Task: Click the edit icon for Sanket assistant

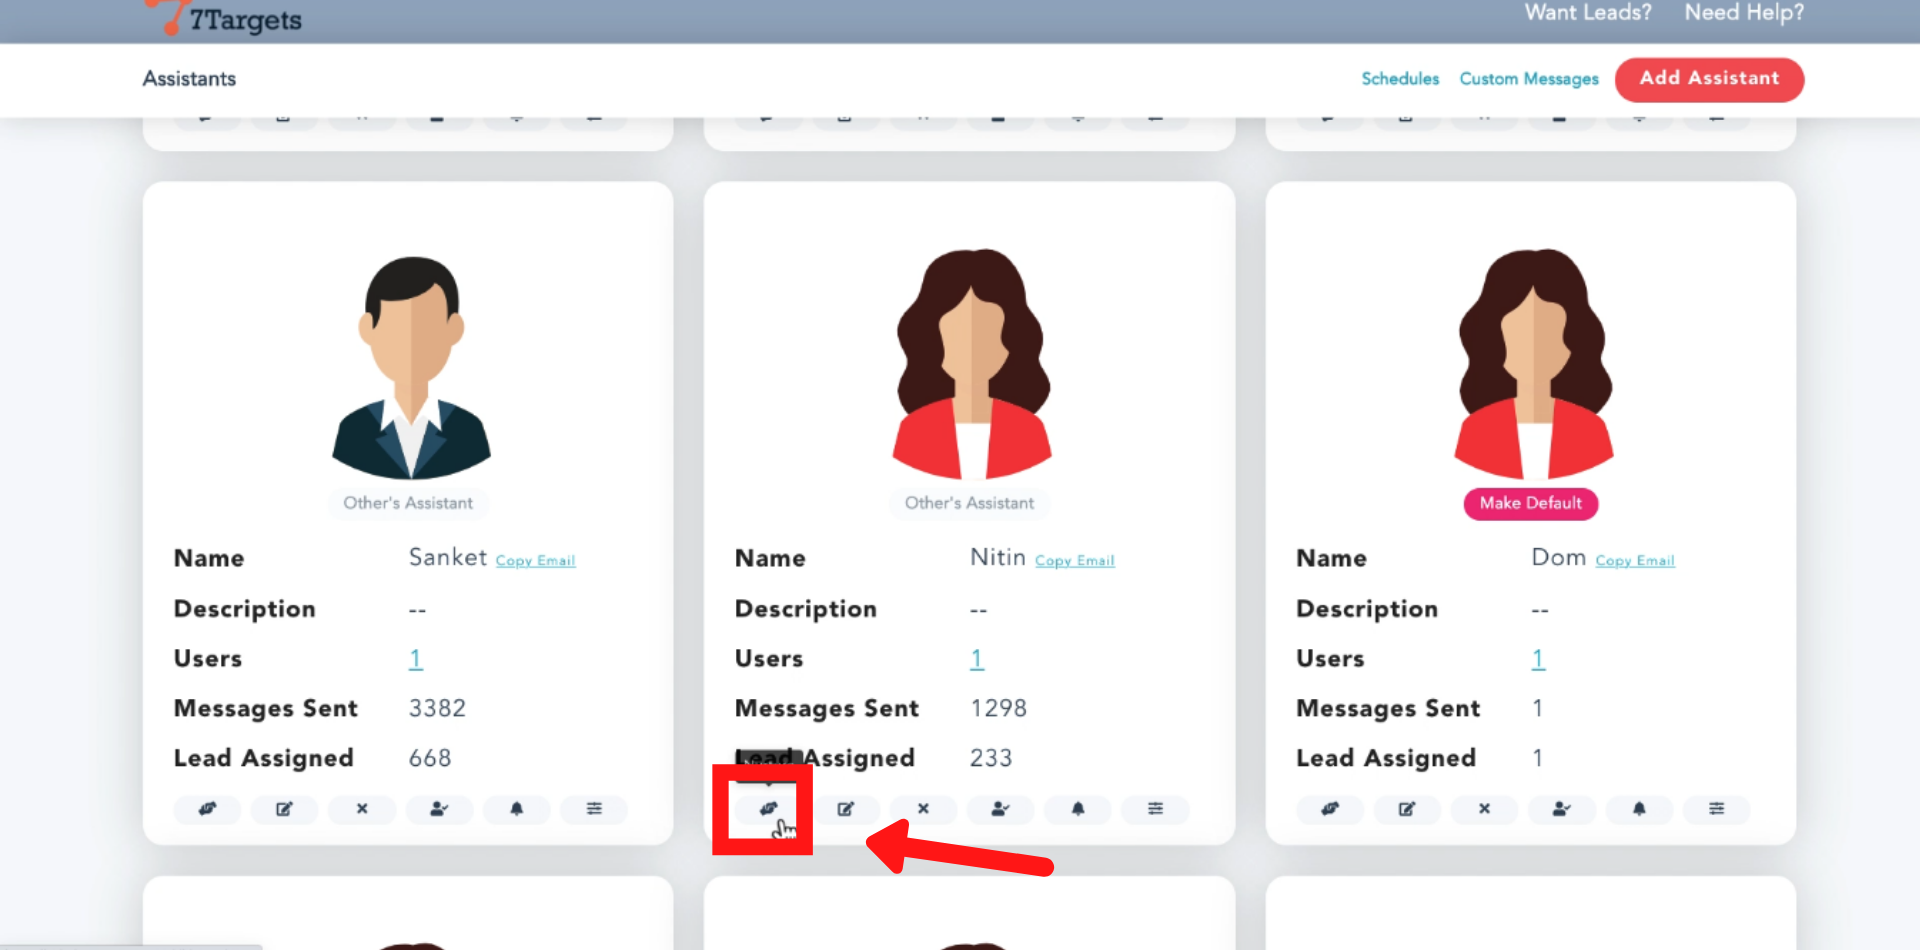Action: 284,809
